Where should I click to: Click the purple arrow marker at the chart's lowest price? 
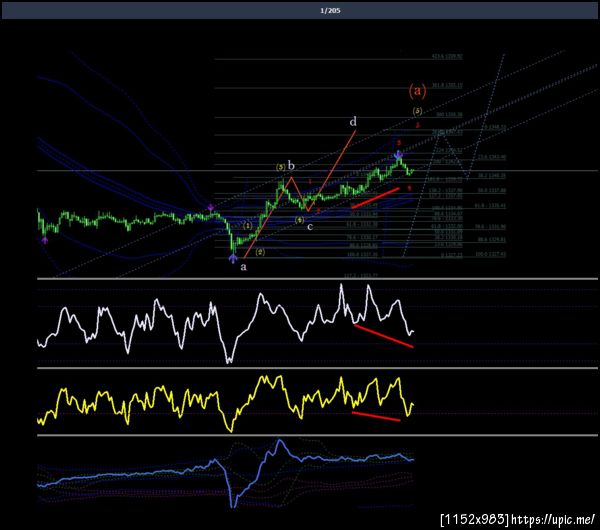pos(233,258)
